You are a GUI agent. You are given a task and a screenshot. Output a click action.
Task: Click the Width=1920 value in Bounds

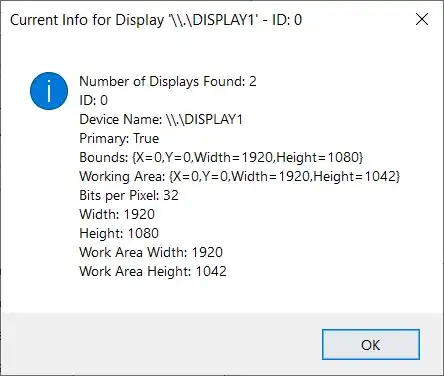coord(233,157)
